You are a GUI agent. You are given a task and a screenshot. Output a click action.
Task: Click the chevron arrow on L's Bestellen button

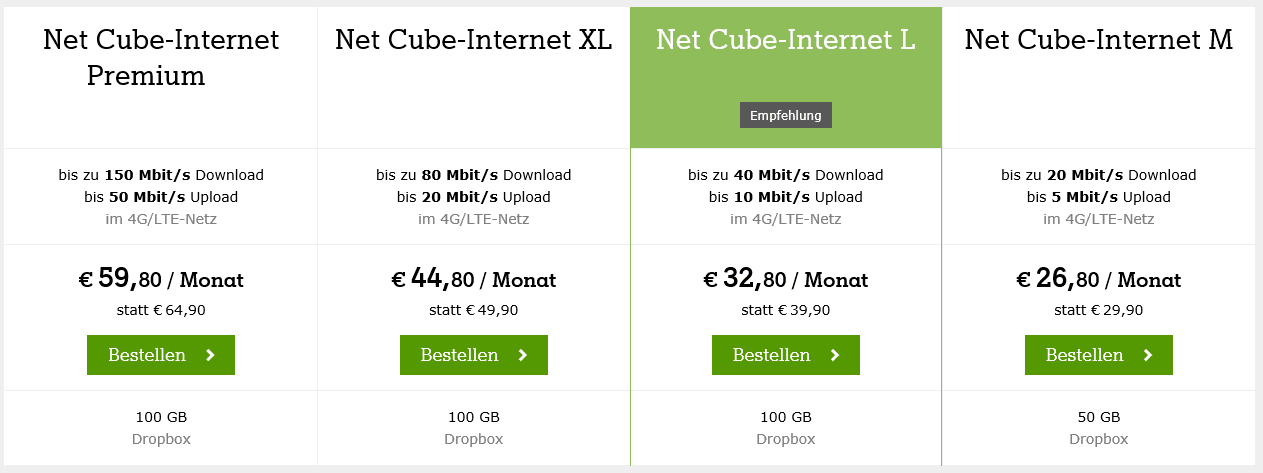point(835,355)
